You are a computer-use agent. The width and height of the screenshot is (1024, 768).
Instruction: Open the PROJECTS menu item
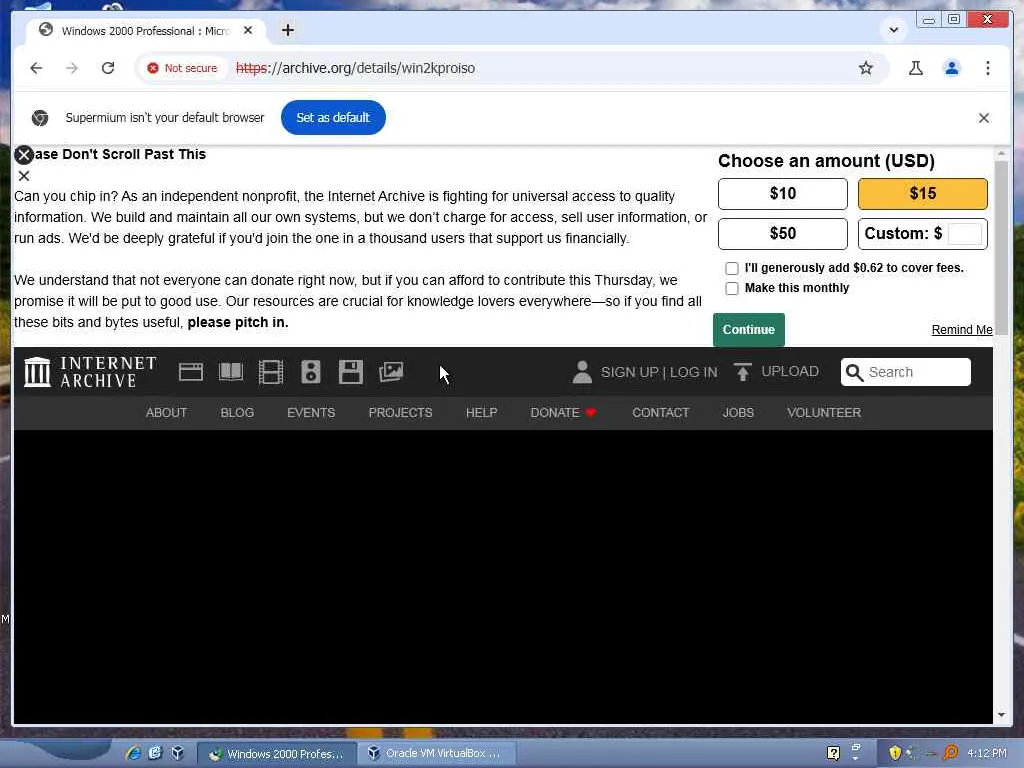(x=400, y=413)
